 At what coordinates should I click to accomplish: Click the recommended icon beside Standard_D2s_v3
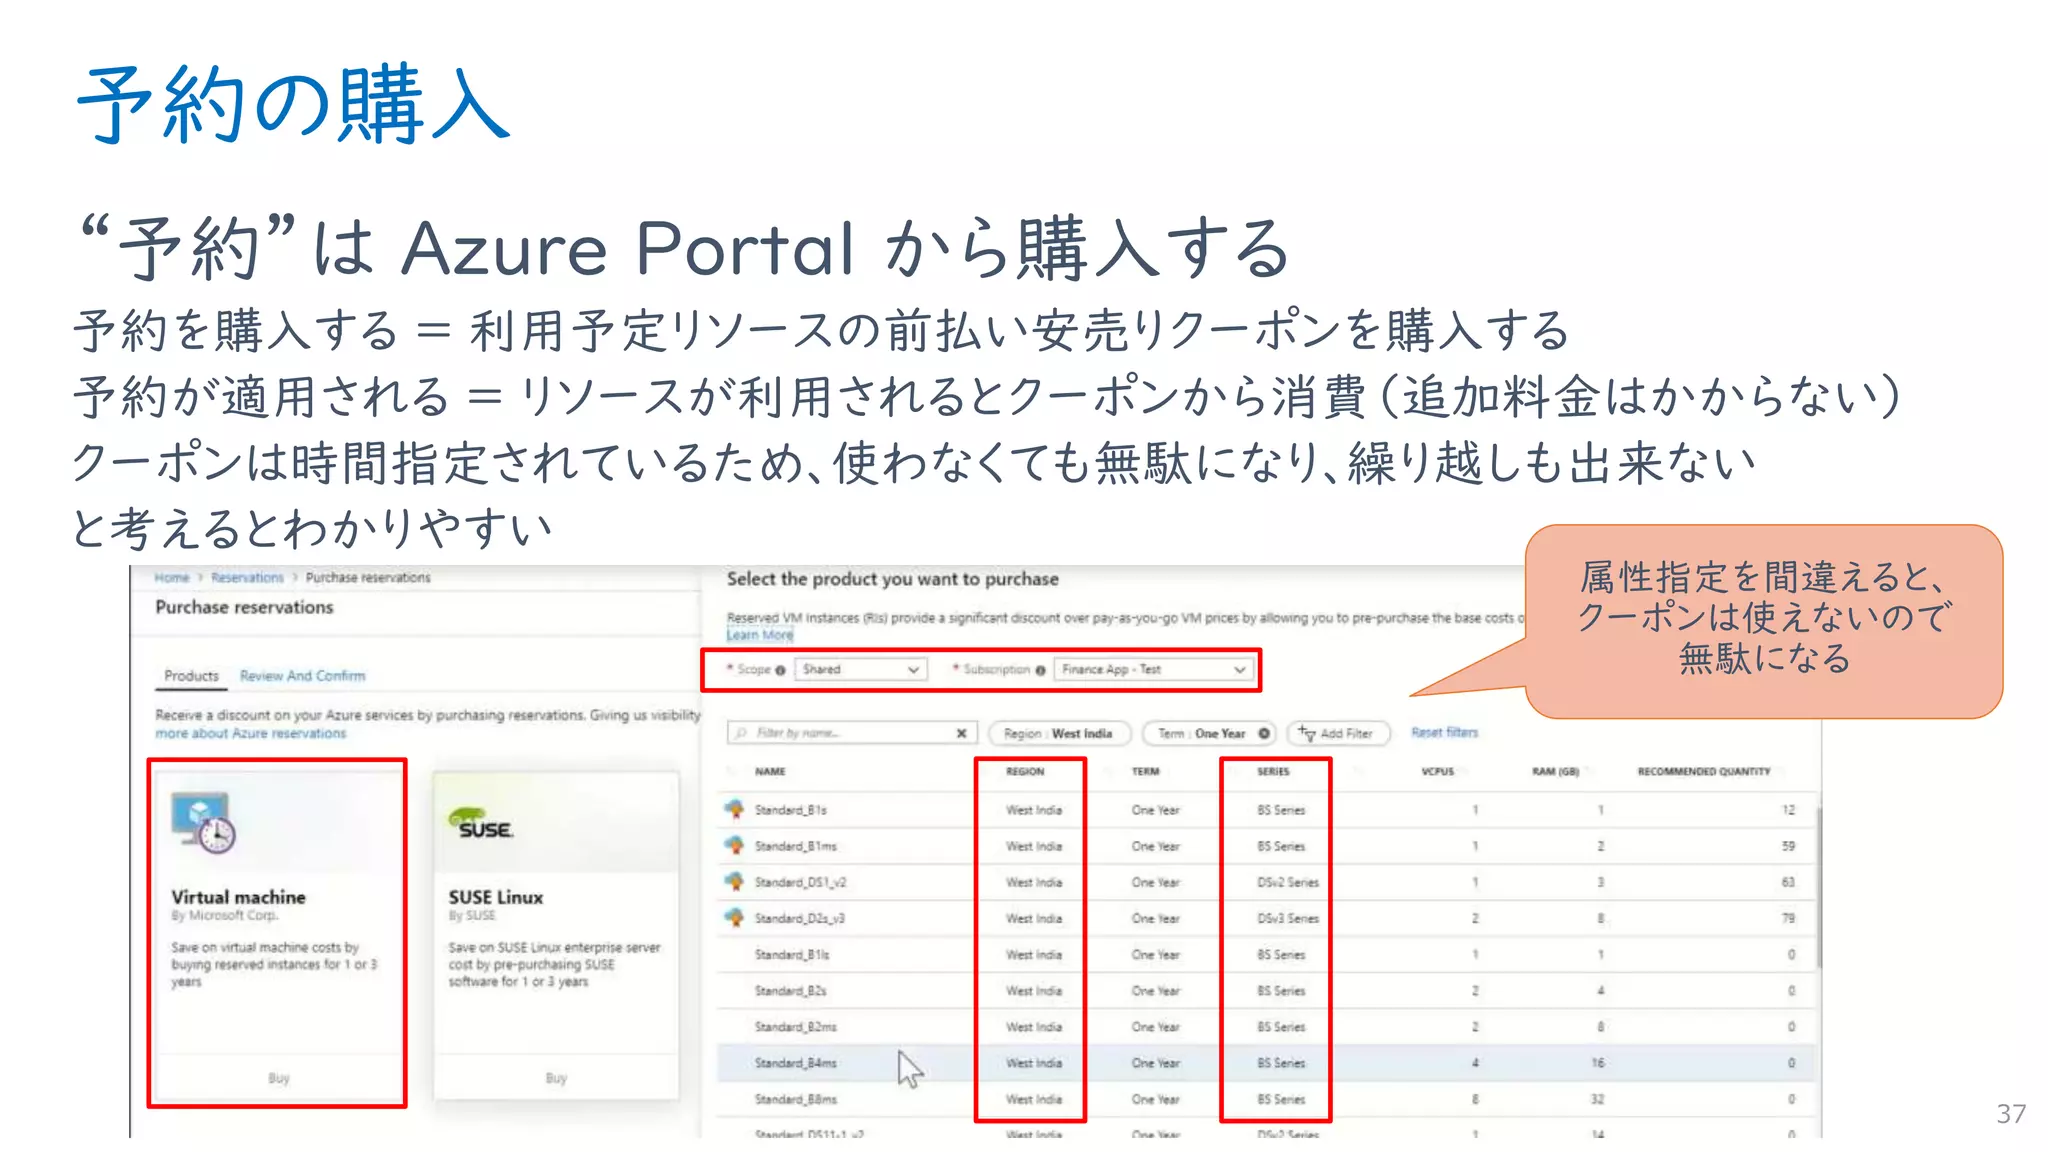click(735, 917)
